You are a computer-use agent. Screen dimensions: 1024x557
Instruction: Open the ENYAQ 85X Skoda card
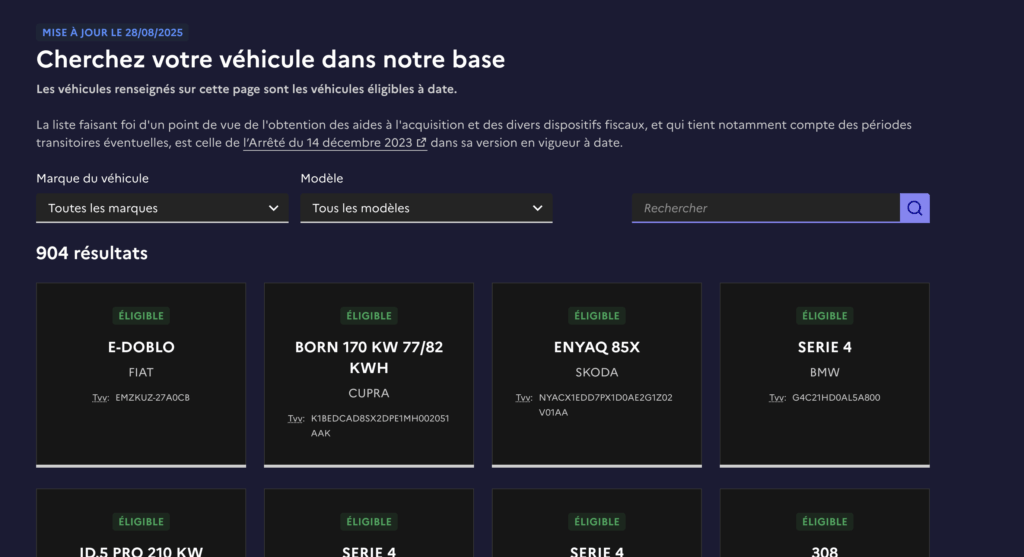pos(597,375)
